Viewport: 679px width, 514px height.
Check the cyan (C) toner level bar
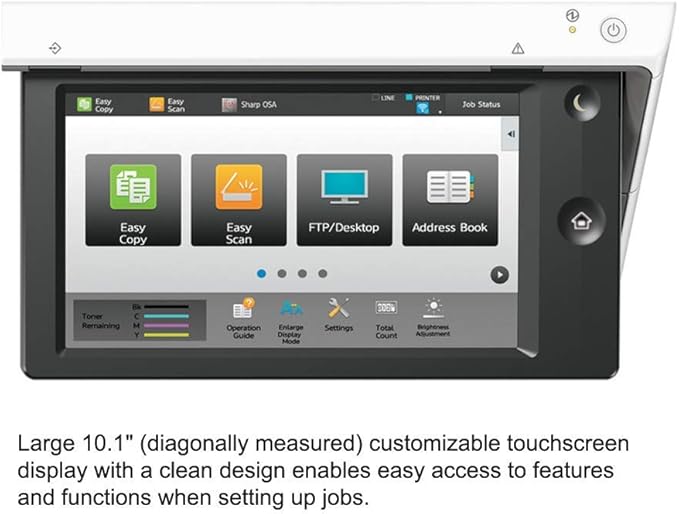(x=166, y=316)
